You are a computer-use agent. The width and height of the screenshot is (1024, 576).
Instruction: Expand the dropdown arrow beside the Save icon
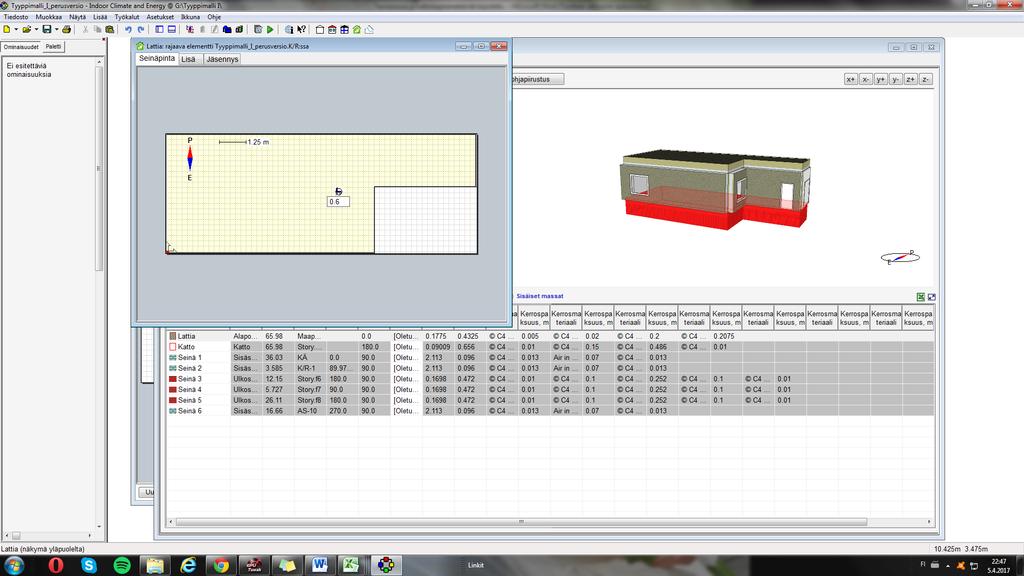tap(56, 29)
